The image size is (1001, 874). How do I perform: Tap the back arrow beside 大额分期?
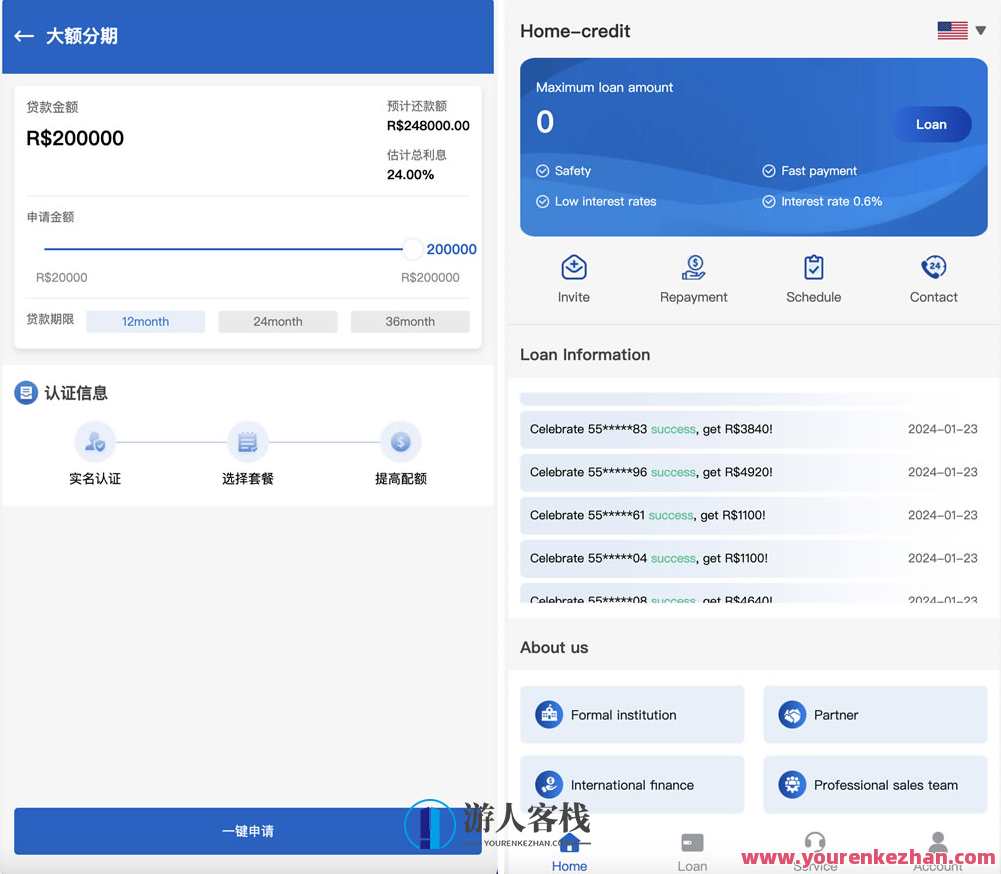pyautogui.click(x=23, y=36)
